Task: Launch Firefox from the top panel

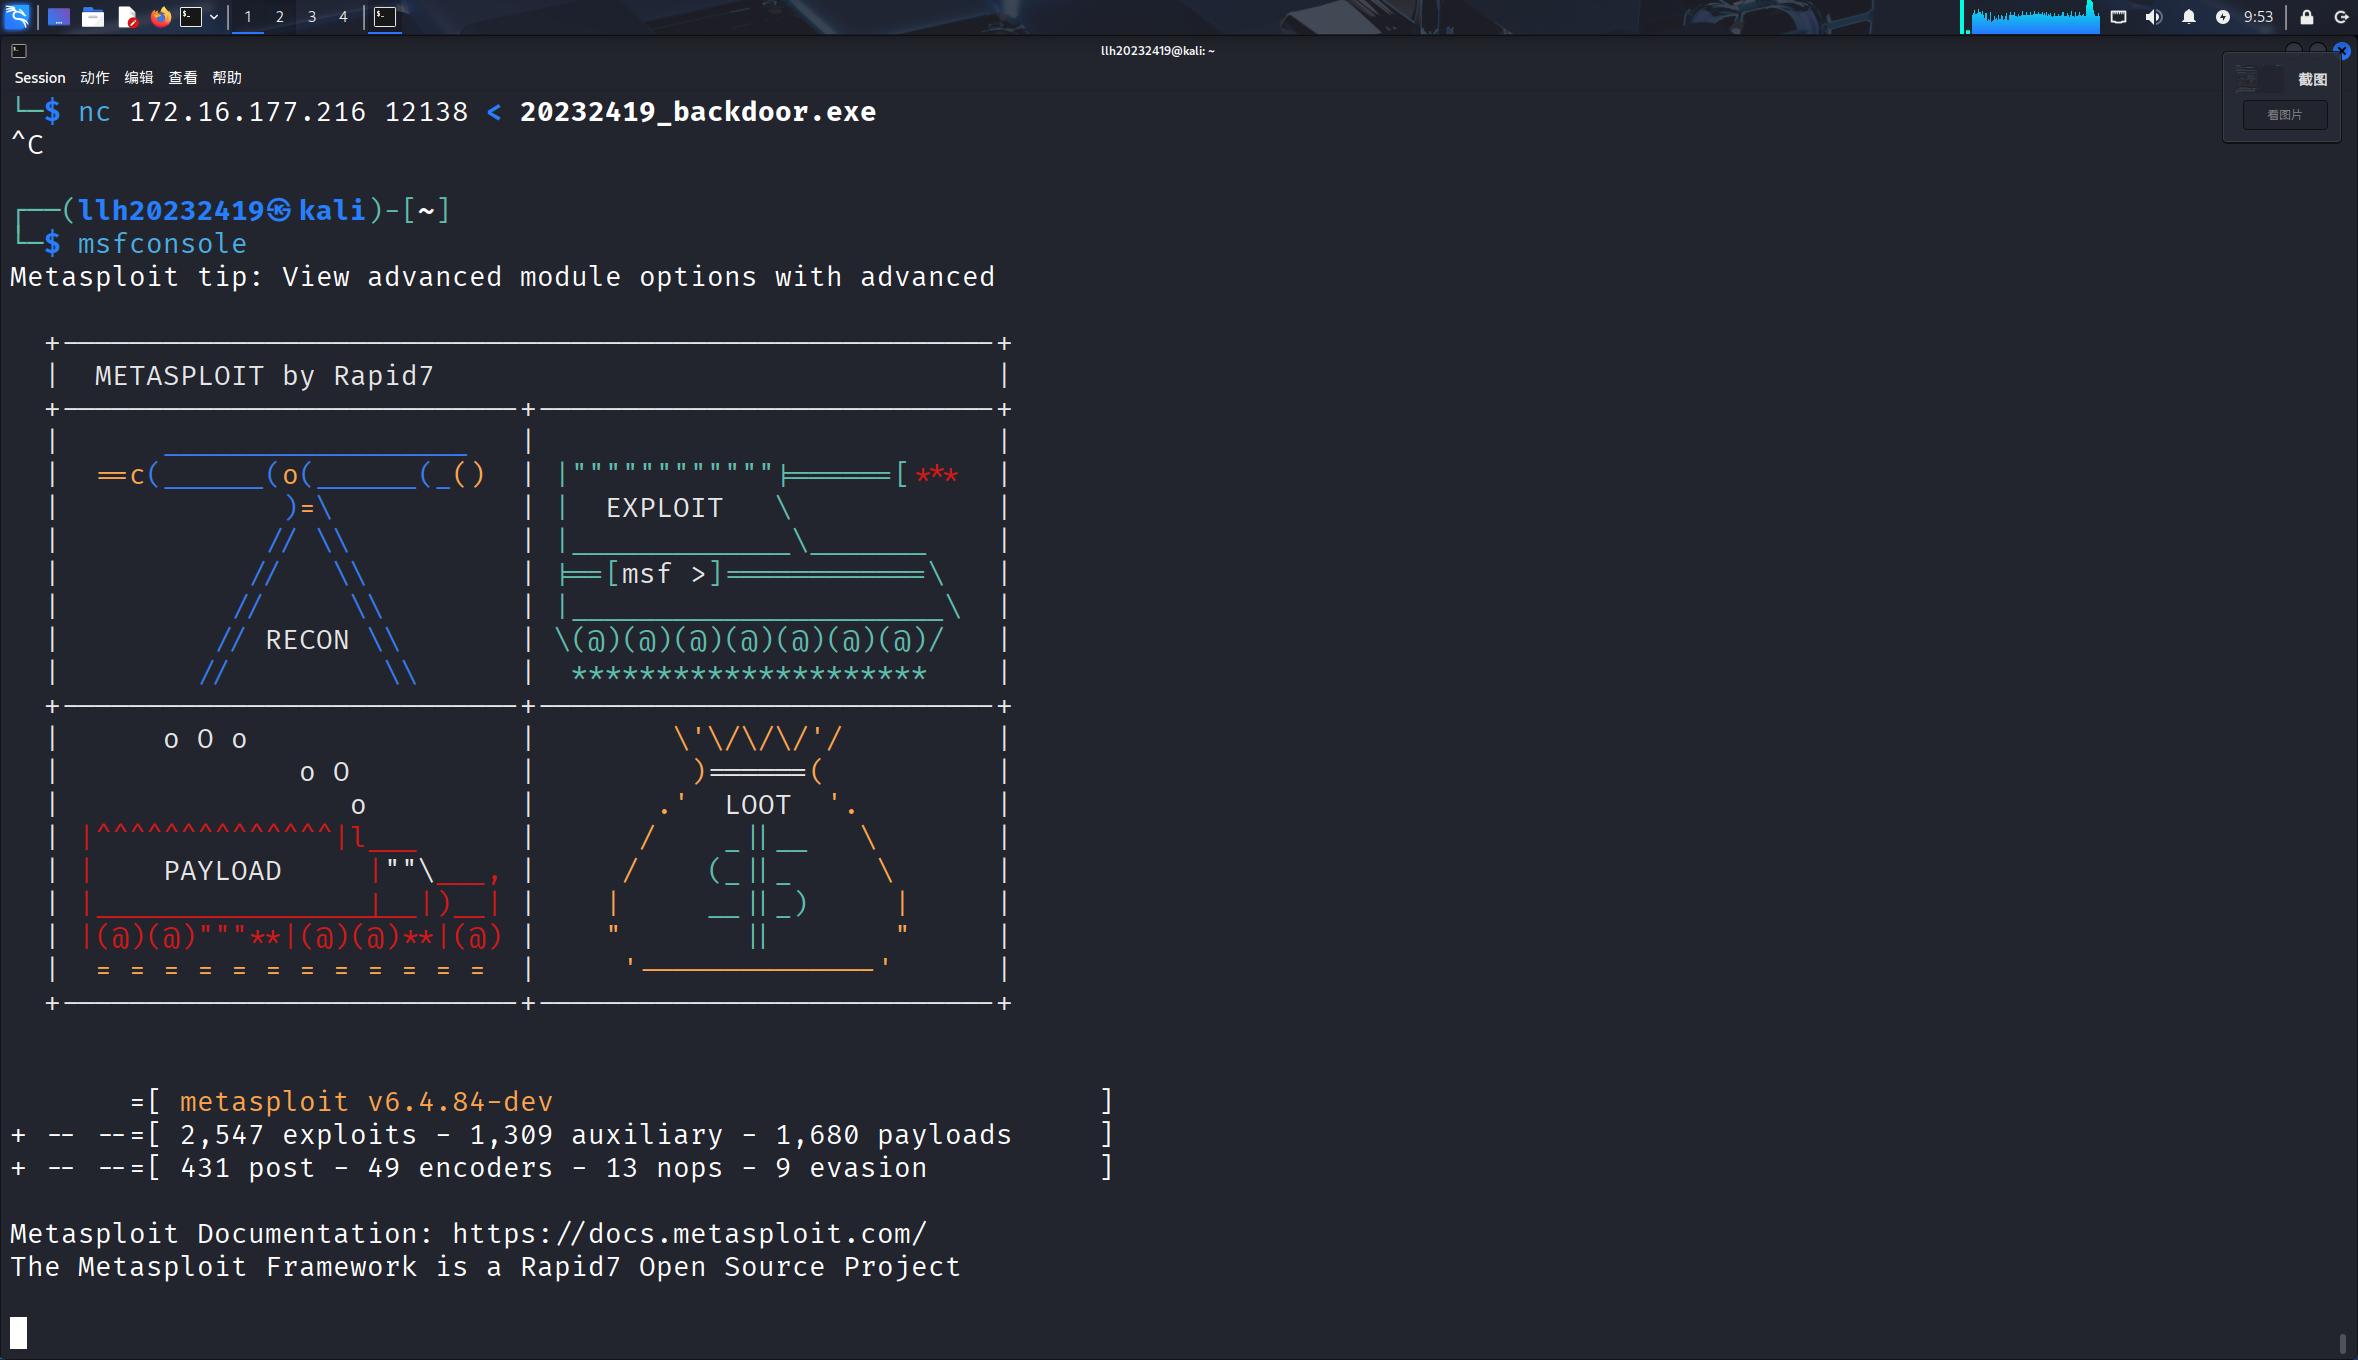Action: click(160, 17)
